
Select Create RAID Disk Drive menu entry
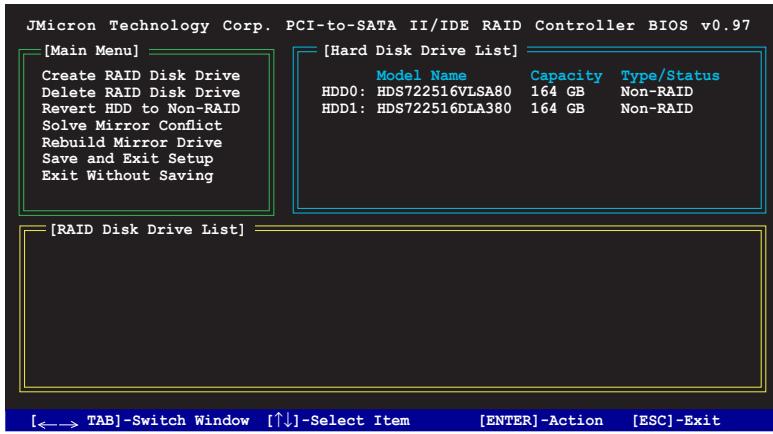click(141, 75)
